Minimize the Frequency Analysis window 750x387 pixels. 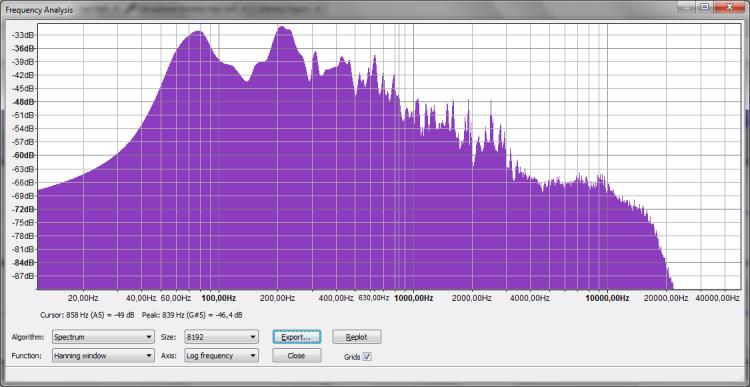pyautogui.click(x=687, y=7)
